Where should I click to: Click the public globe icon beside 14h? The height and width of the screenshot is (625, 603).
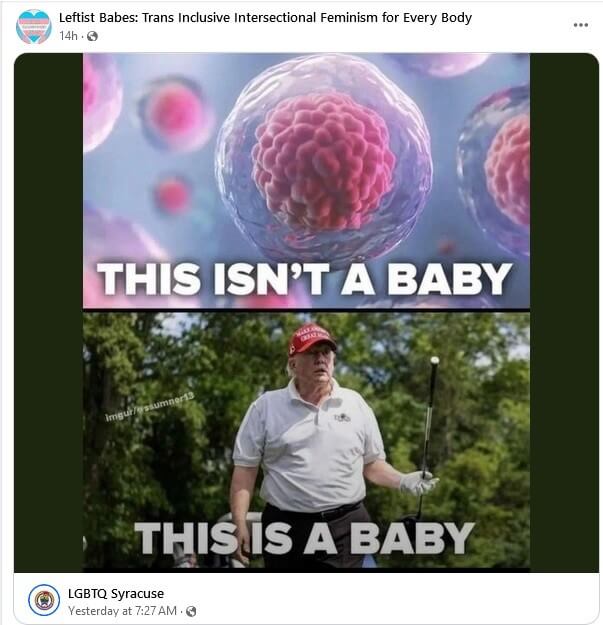pos(92,36)
